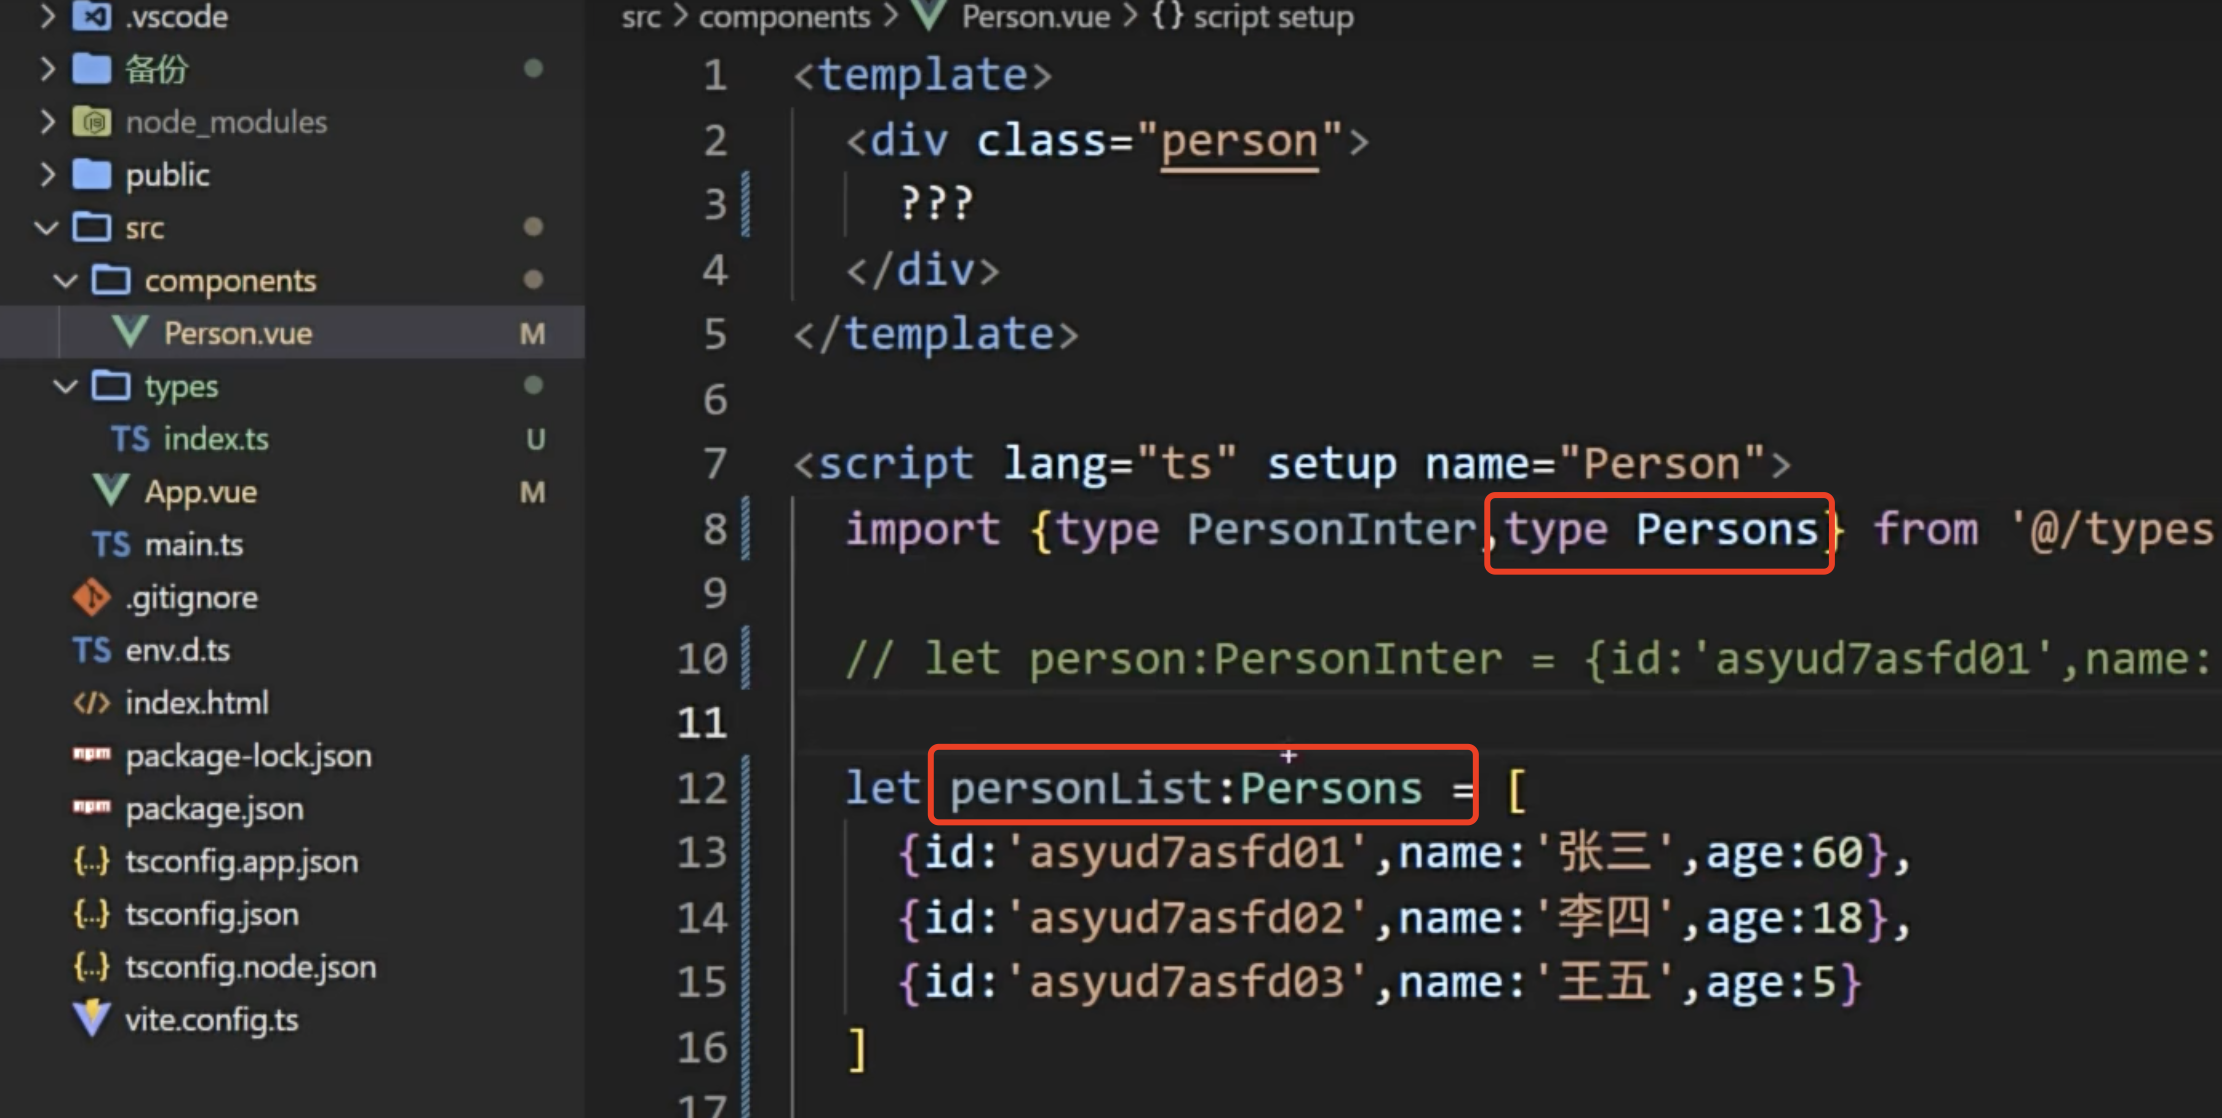Click the components breadcrumb segment
The height and width of the screenshot is (1118, 2222).
(784, 17)
